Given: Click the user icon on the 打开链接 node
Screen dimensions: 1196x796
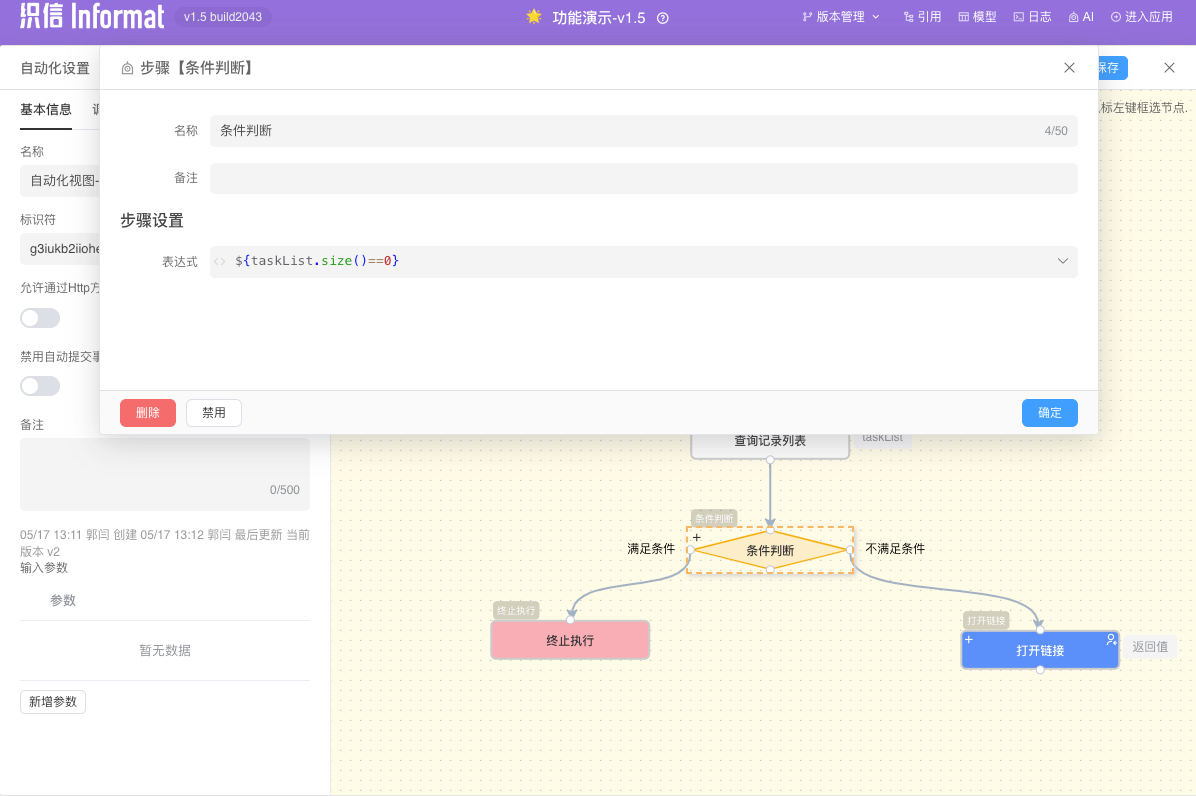Looking at the screenshot, I should click(x=1110, y=639).
